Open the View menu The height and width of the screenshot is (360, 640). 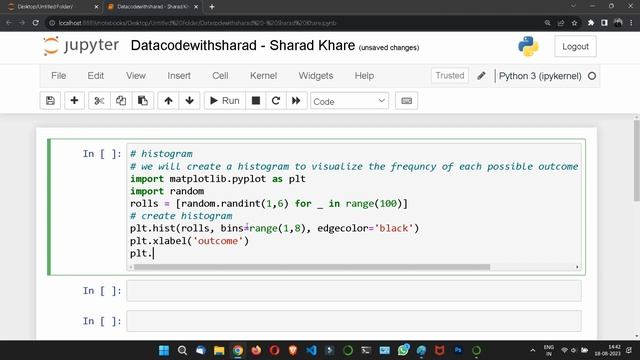tap(136, 76)
